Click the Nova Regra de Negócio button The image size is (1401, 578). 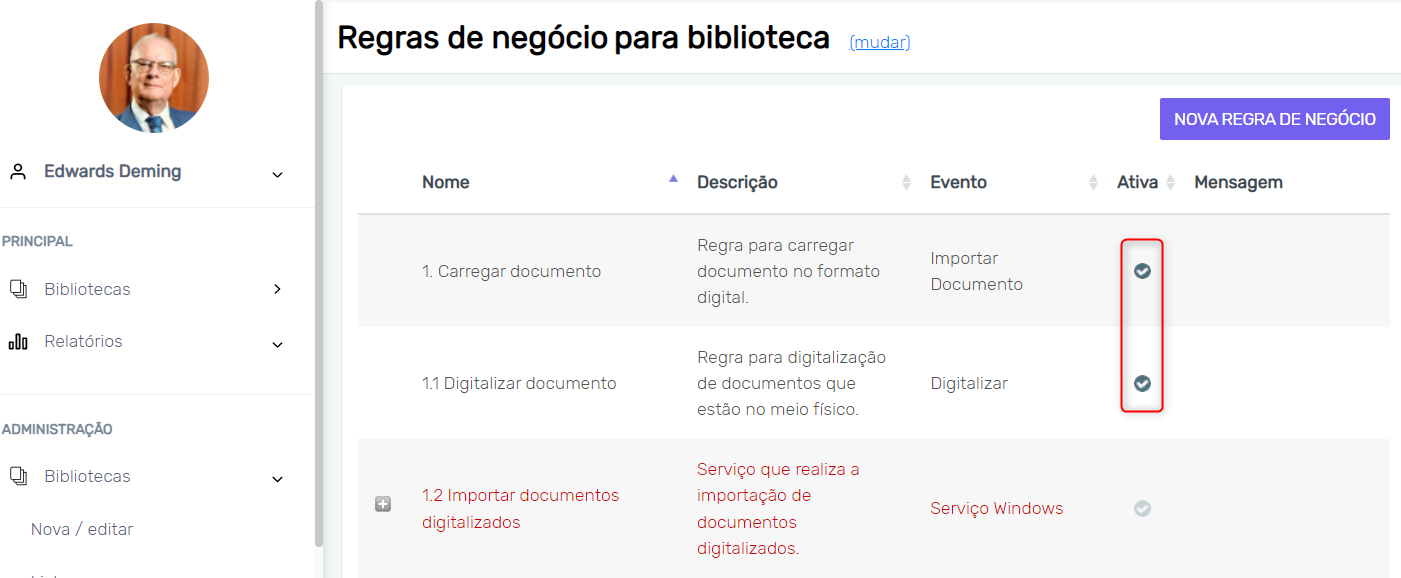[1274, 119]
